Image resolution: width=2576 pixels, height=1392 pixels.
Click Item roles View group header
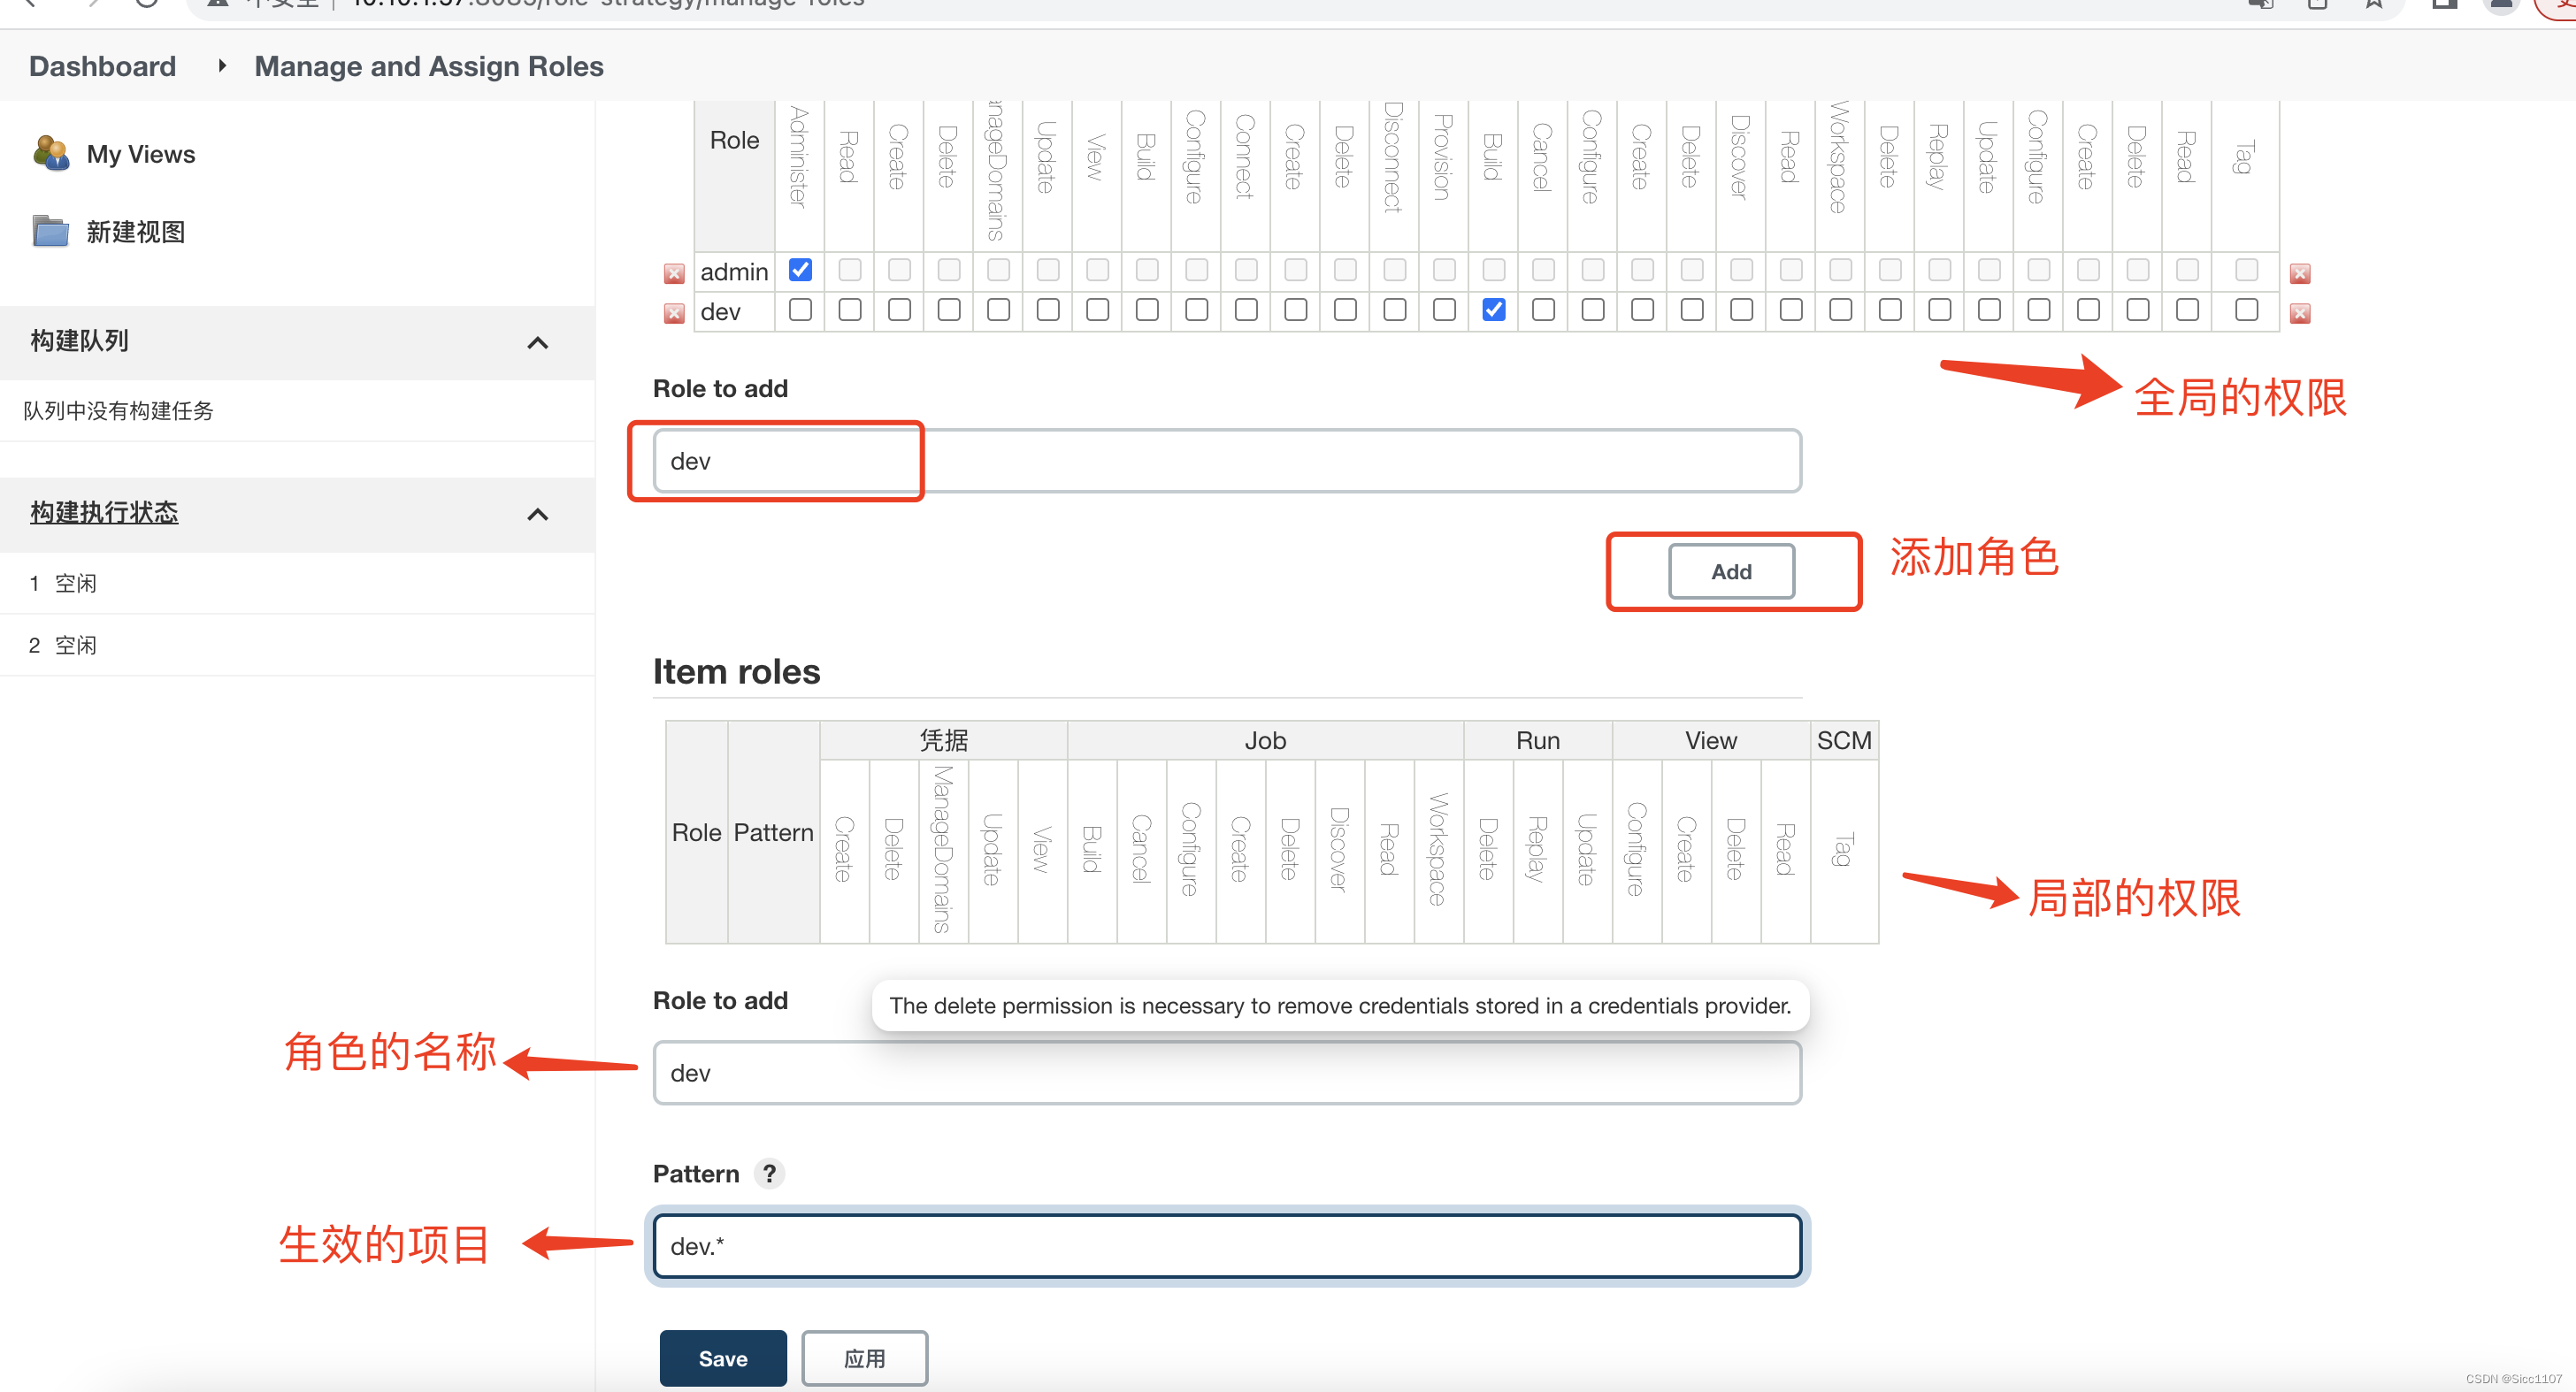tap(1710, 740)
